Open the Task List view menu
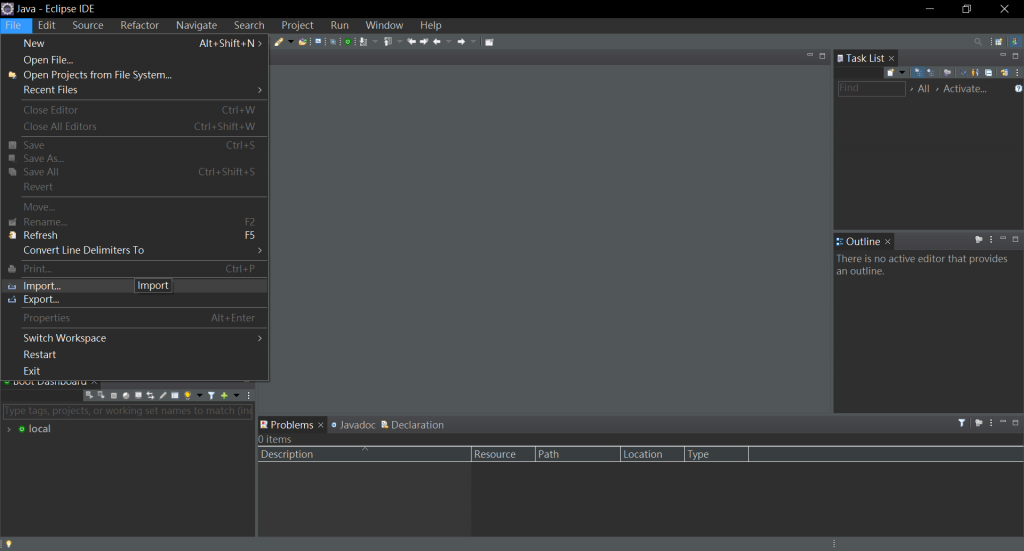1024x551 pixels. pos(1017,72)
